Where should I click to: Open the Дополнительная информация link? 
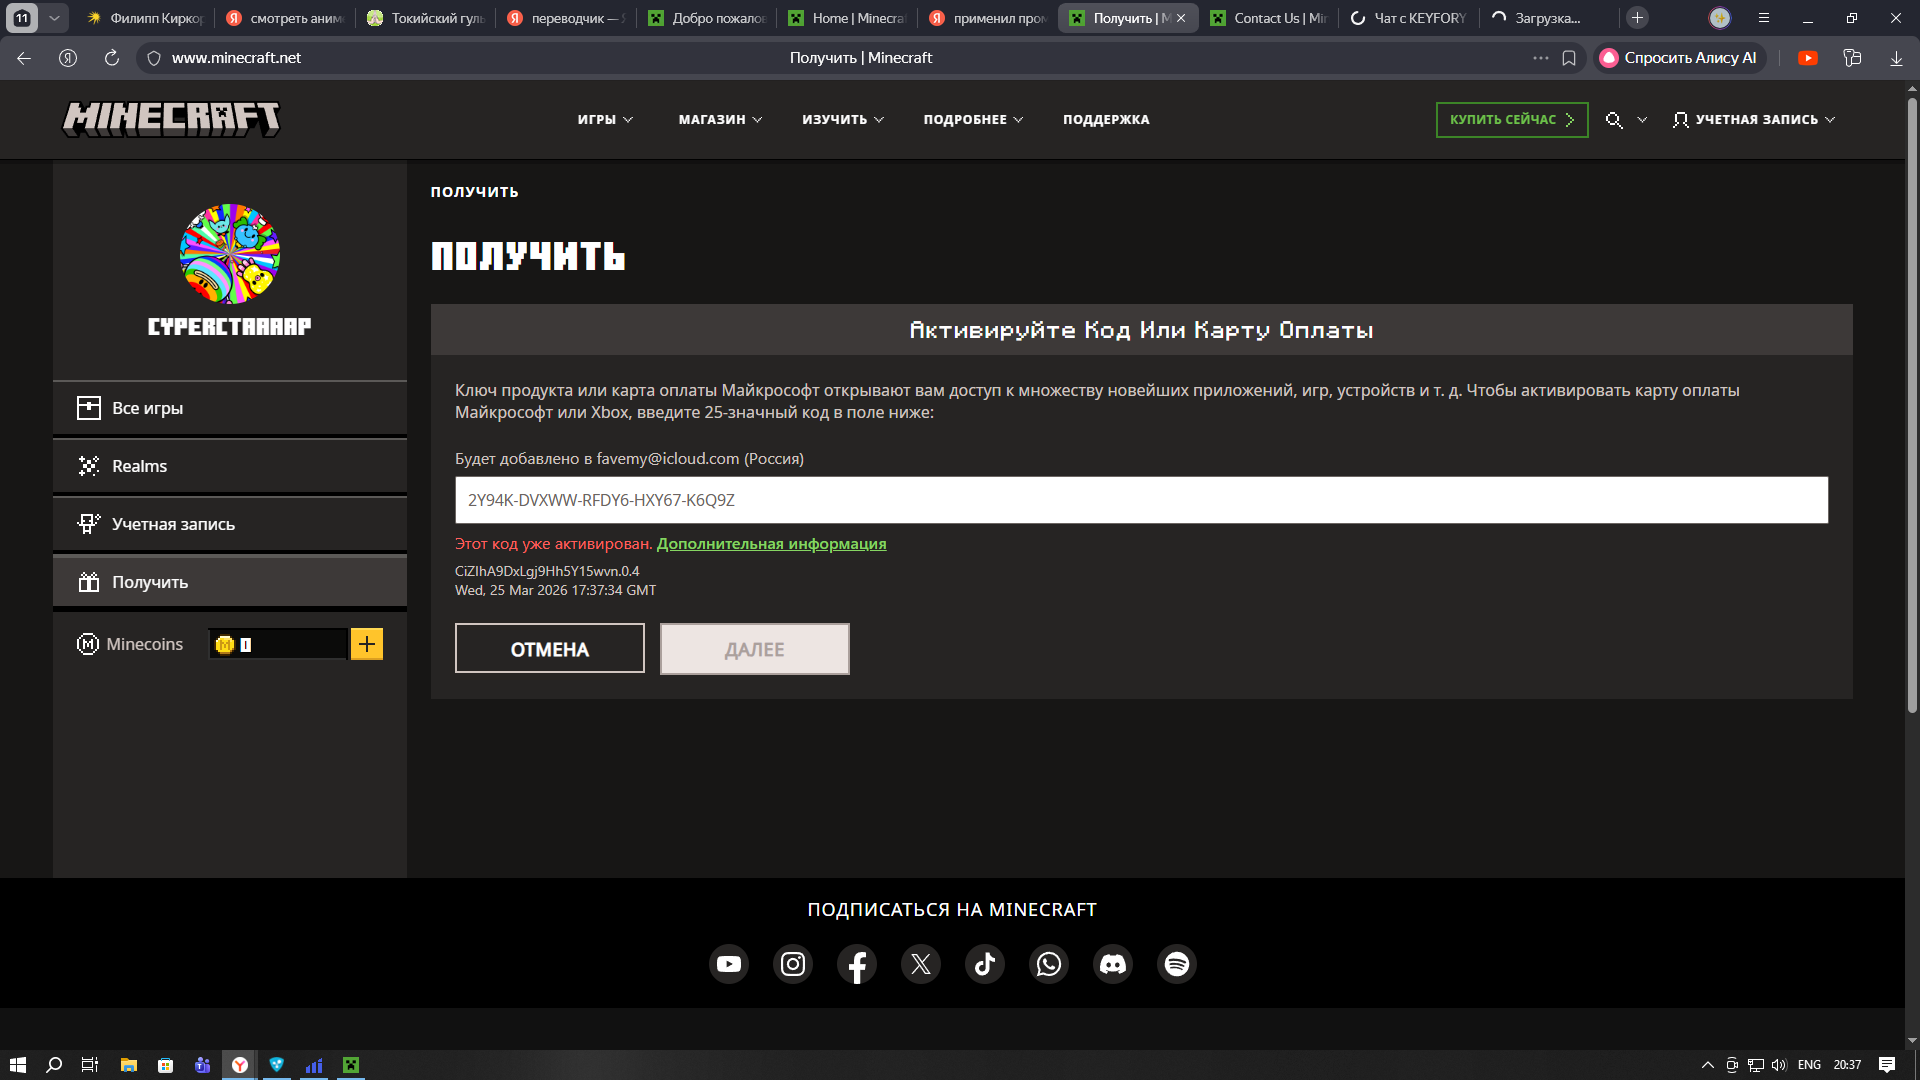click(x=771, y=544)
